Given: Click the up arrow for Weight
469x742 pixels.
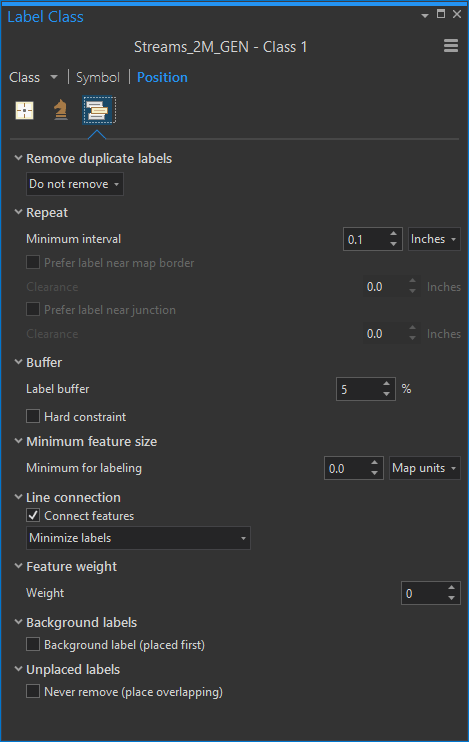Looking at the screenshot, I should pyautogui.click(x=451, y=588).
